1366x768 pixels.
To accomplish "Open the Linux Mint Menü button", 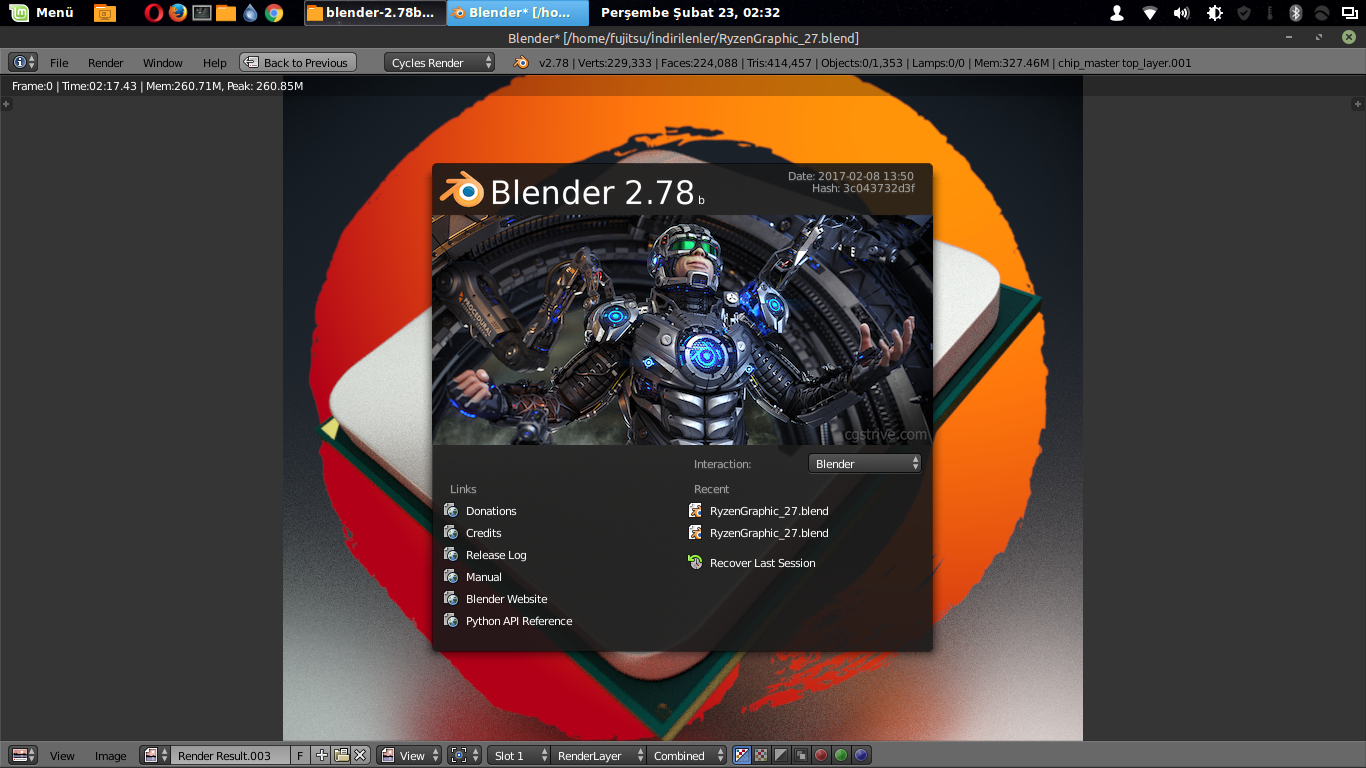I will [43, 13].
